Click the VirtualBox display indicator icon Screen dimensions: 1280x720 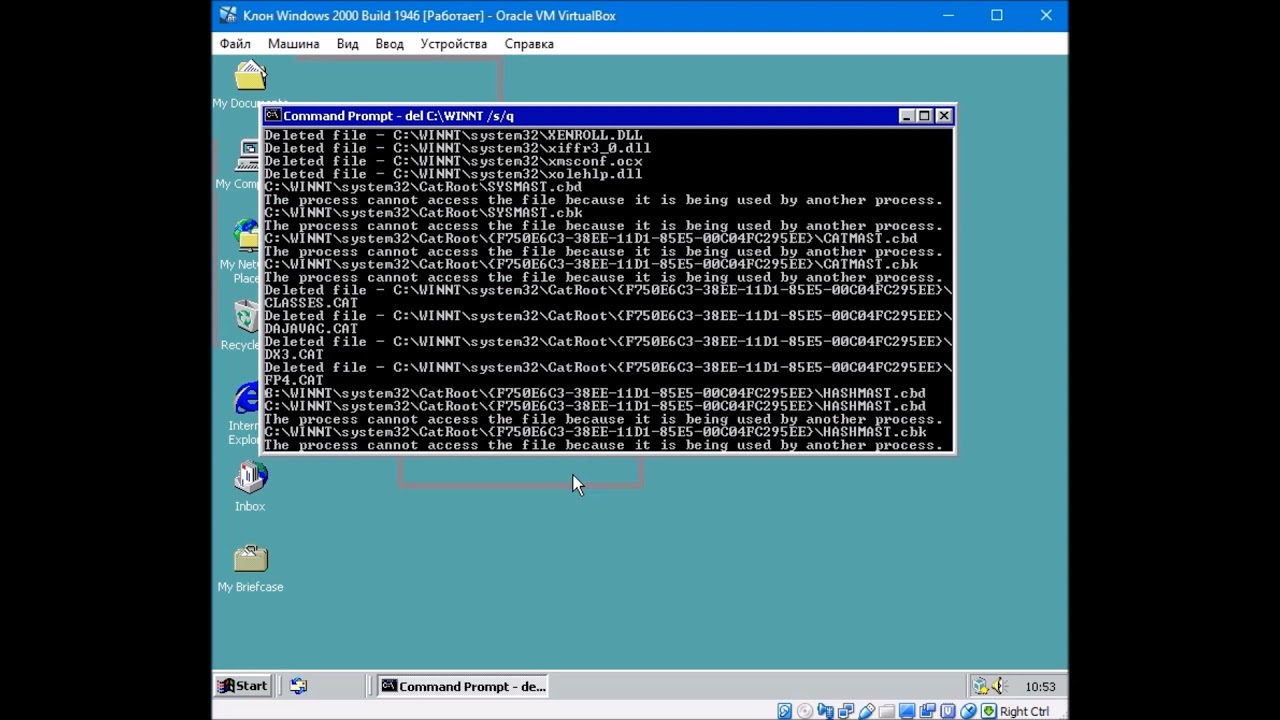coord(907,711)
